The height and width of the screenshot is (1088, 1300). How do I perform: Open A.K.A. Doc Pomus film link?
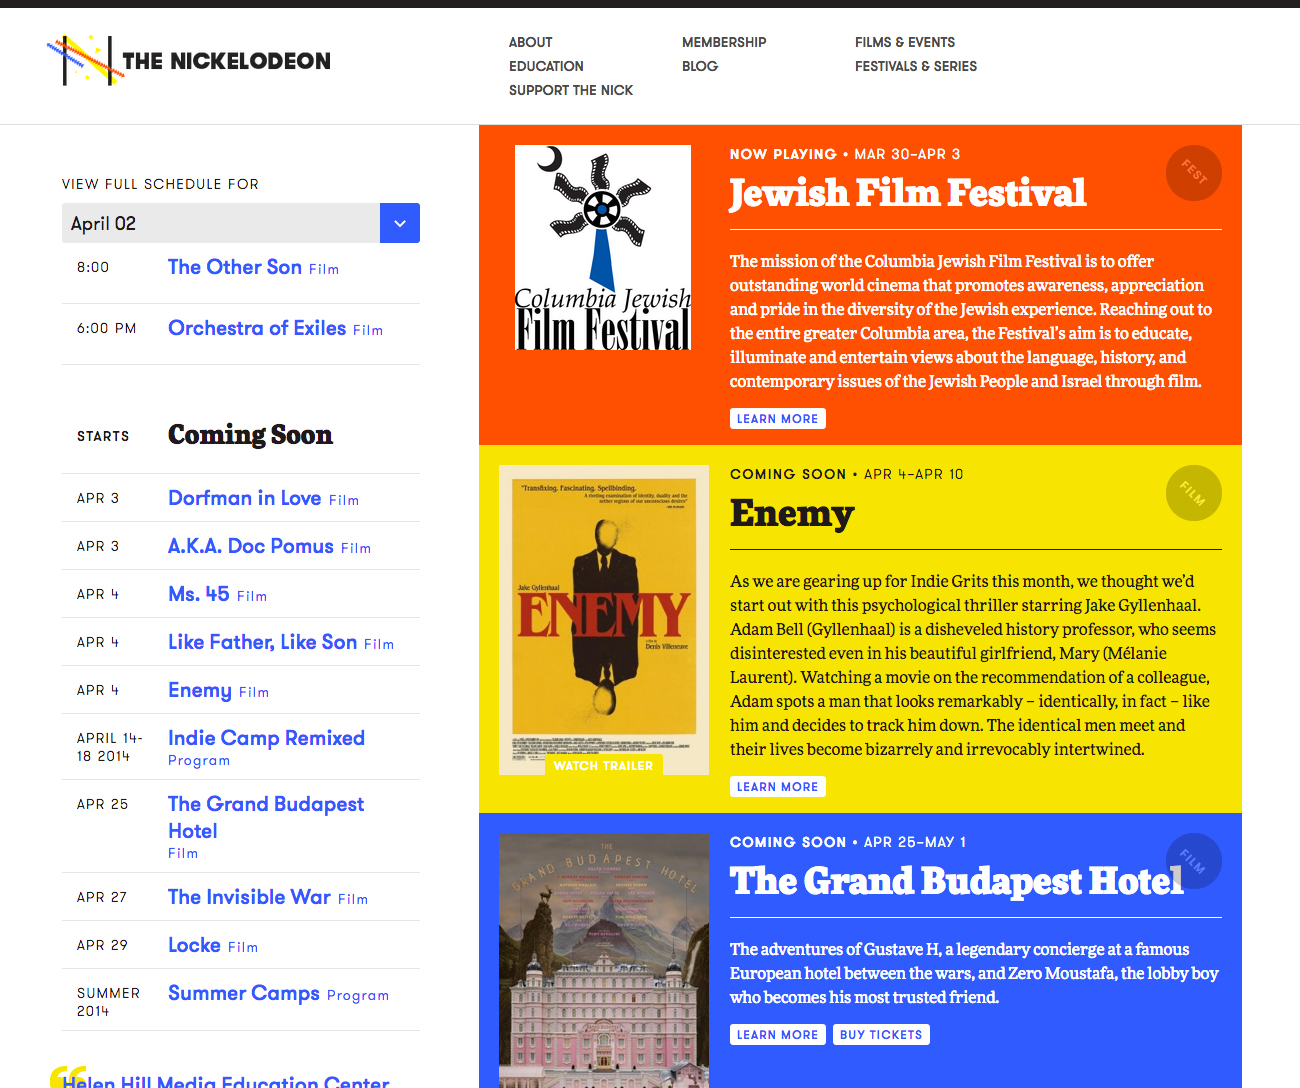coord(251,546)
